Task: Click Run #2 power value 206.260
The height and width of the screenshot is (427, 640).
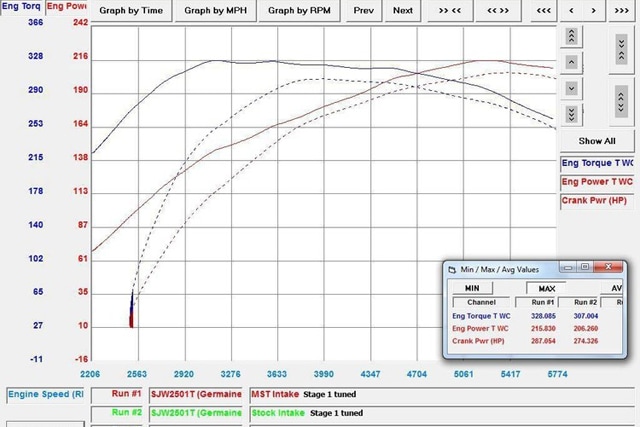Action: coord(586,328)
